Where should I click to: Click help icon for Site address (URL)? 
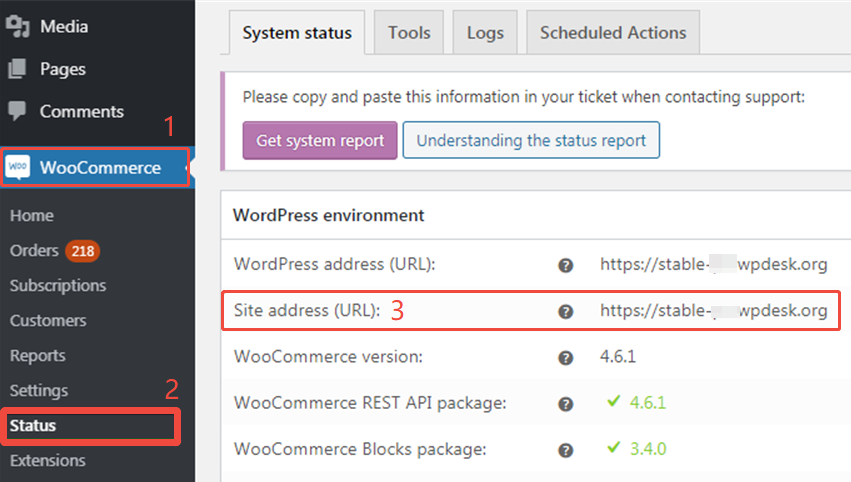(x=566, y=312)
